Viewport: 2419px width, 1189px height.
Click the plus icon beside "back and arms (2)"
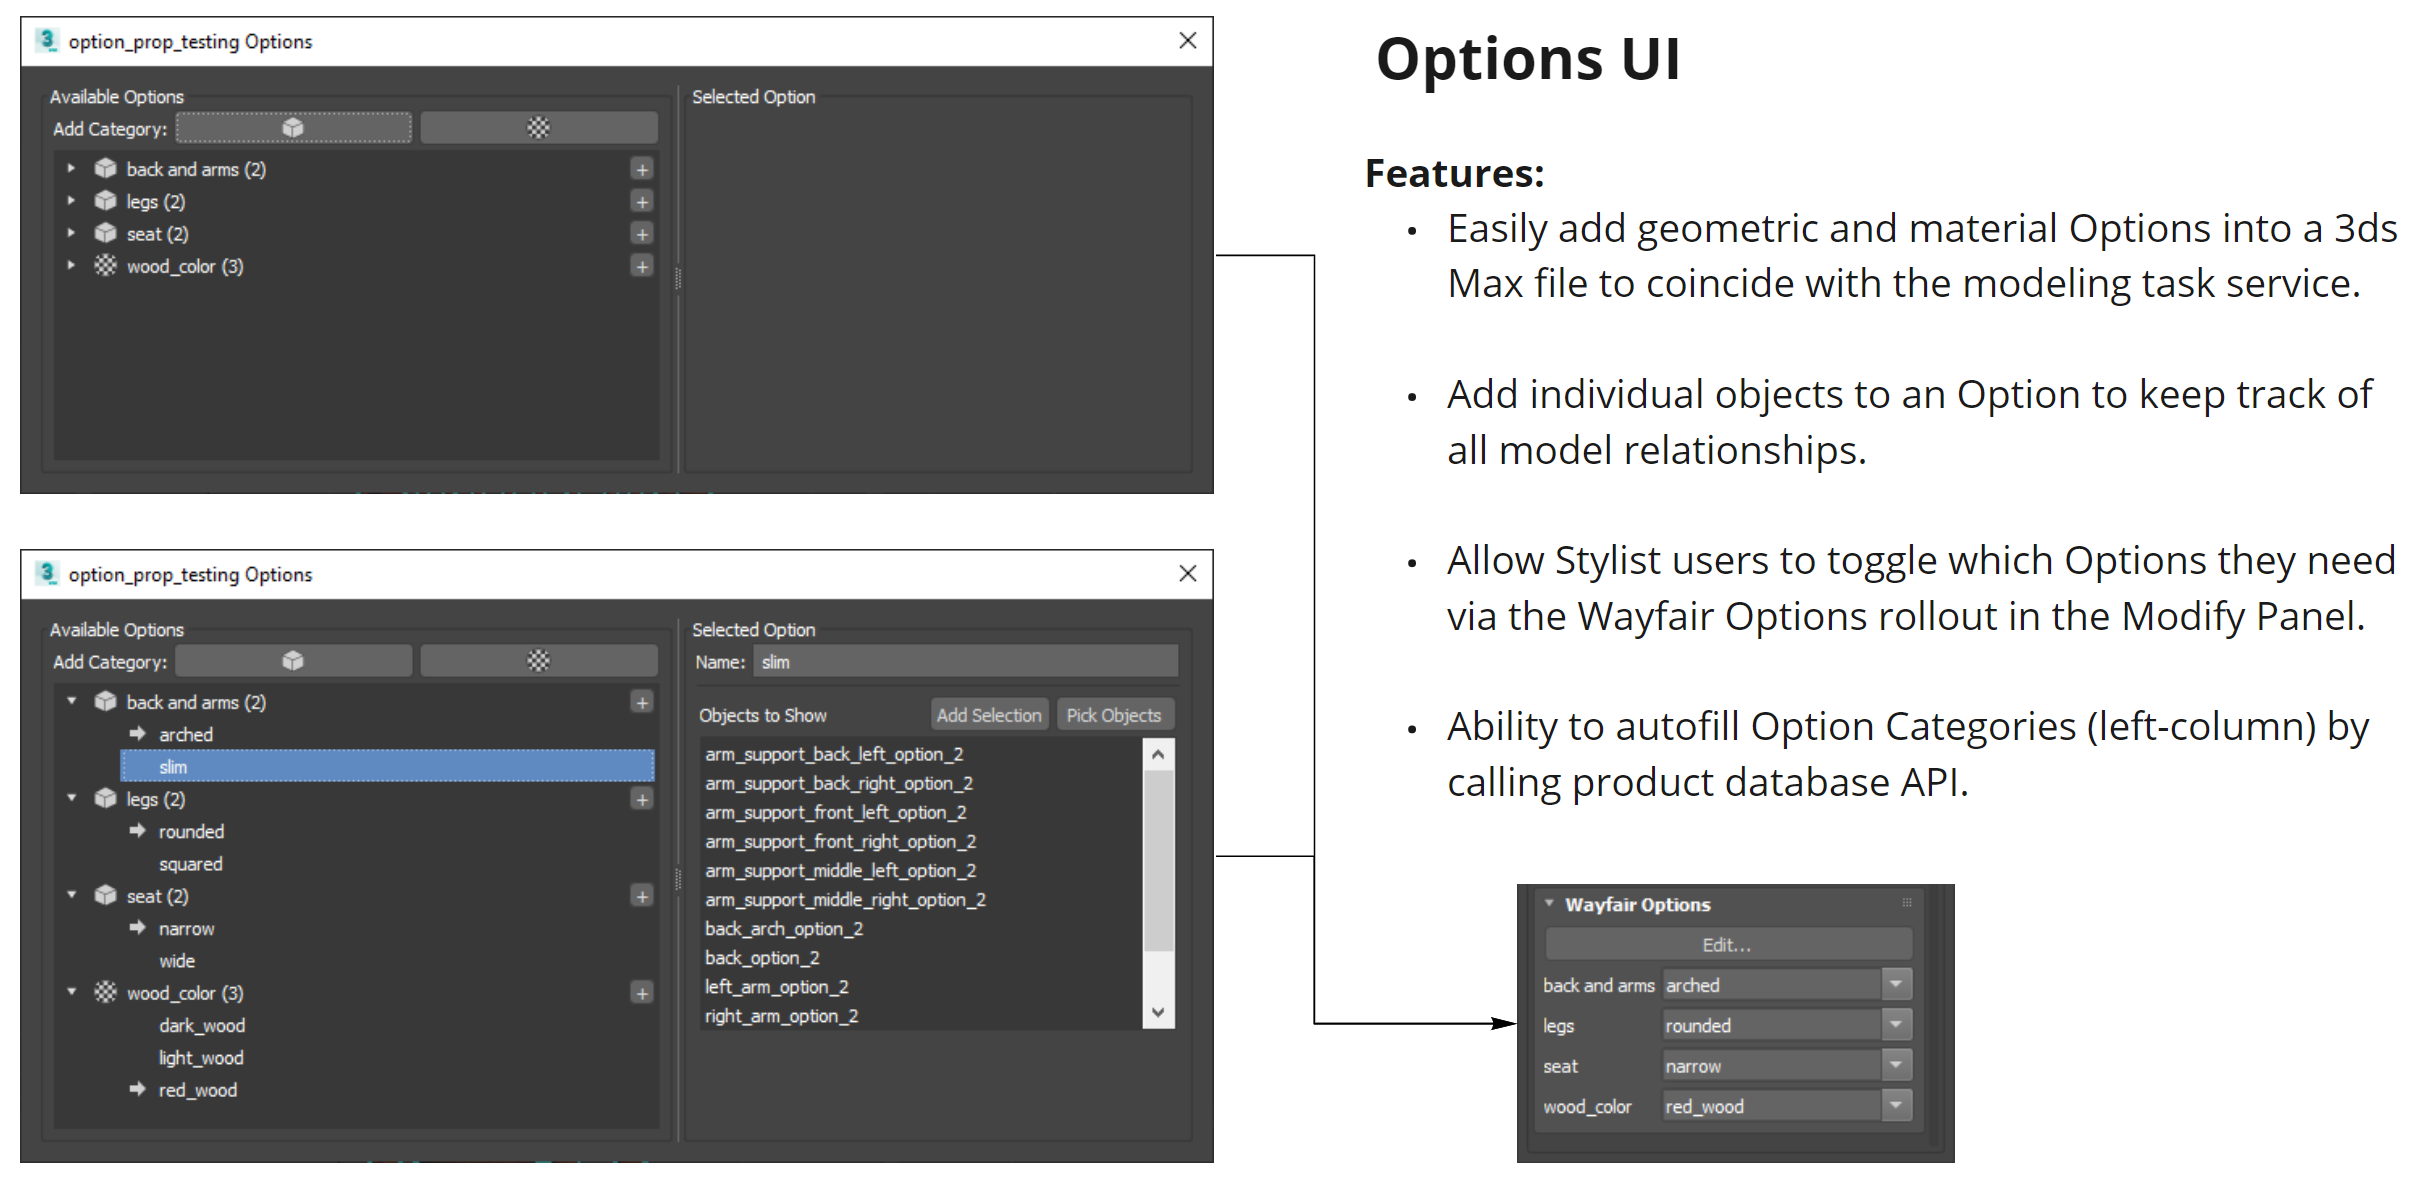[x=642, y=168]
